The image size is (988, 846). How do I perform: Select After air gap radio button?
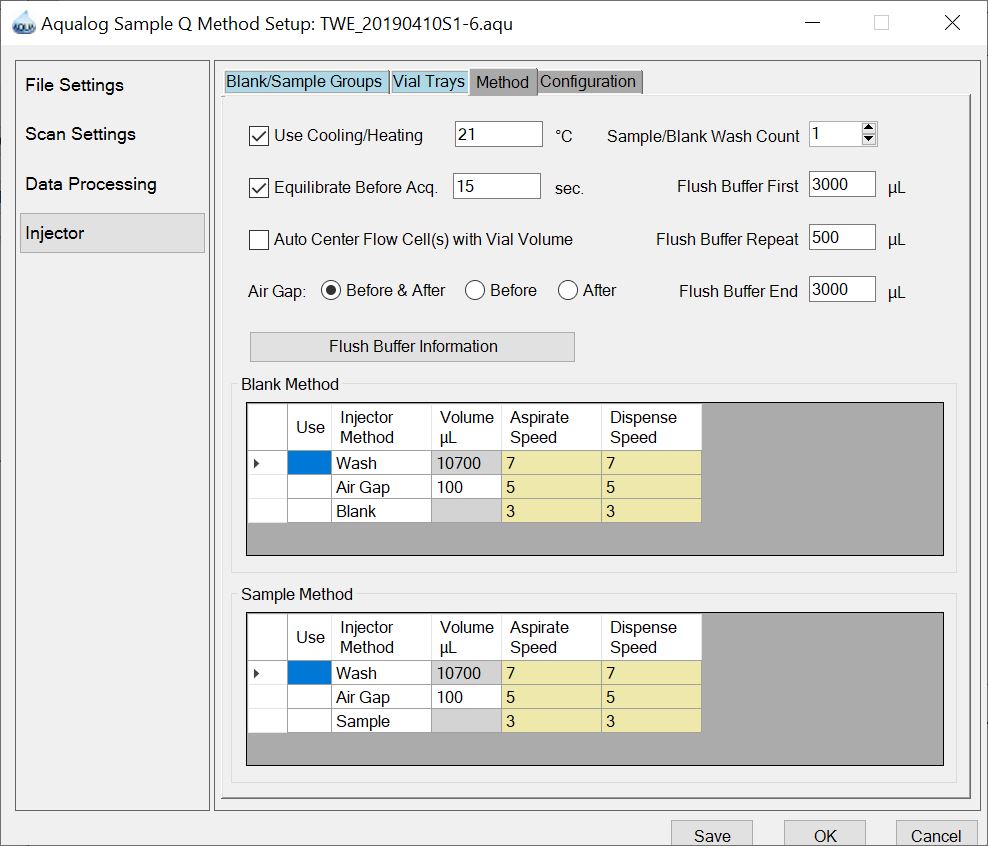[568, 290]
